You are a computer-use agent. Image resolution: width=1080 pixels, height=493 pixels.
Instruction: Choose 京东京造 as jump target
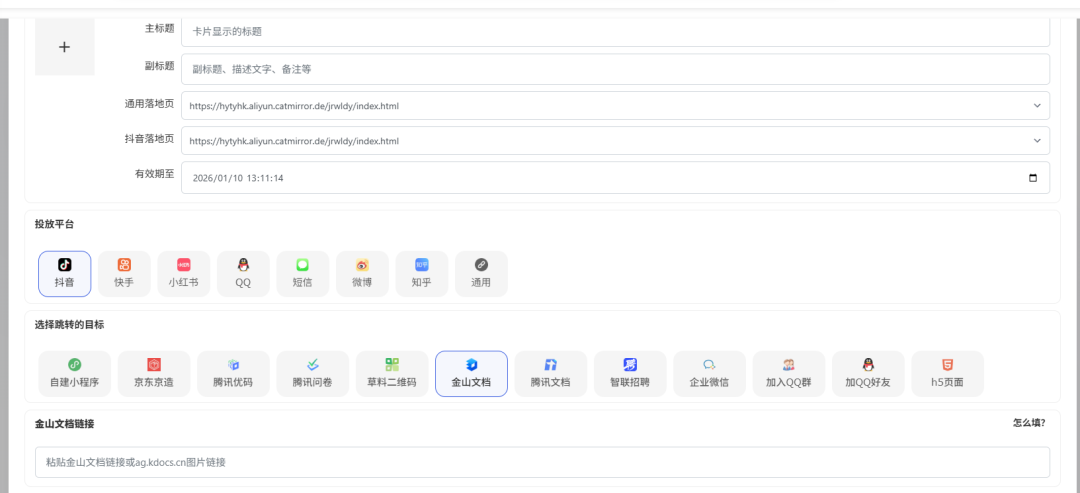(x=154, y=374)
